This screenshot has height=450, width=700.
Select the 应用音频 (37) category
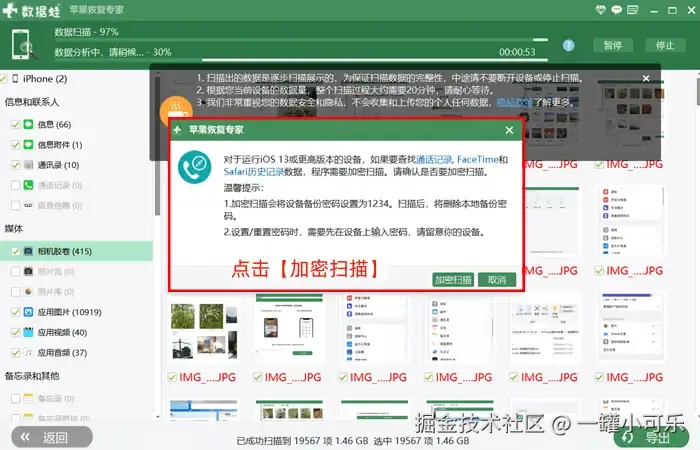coord(62,352)
